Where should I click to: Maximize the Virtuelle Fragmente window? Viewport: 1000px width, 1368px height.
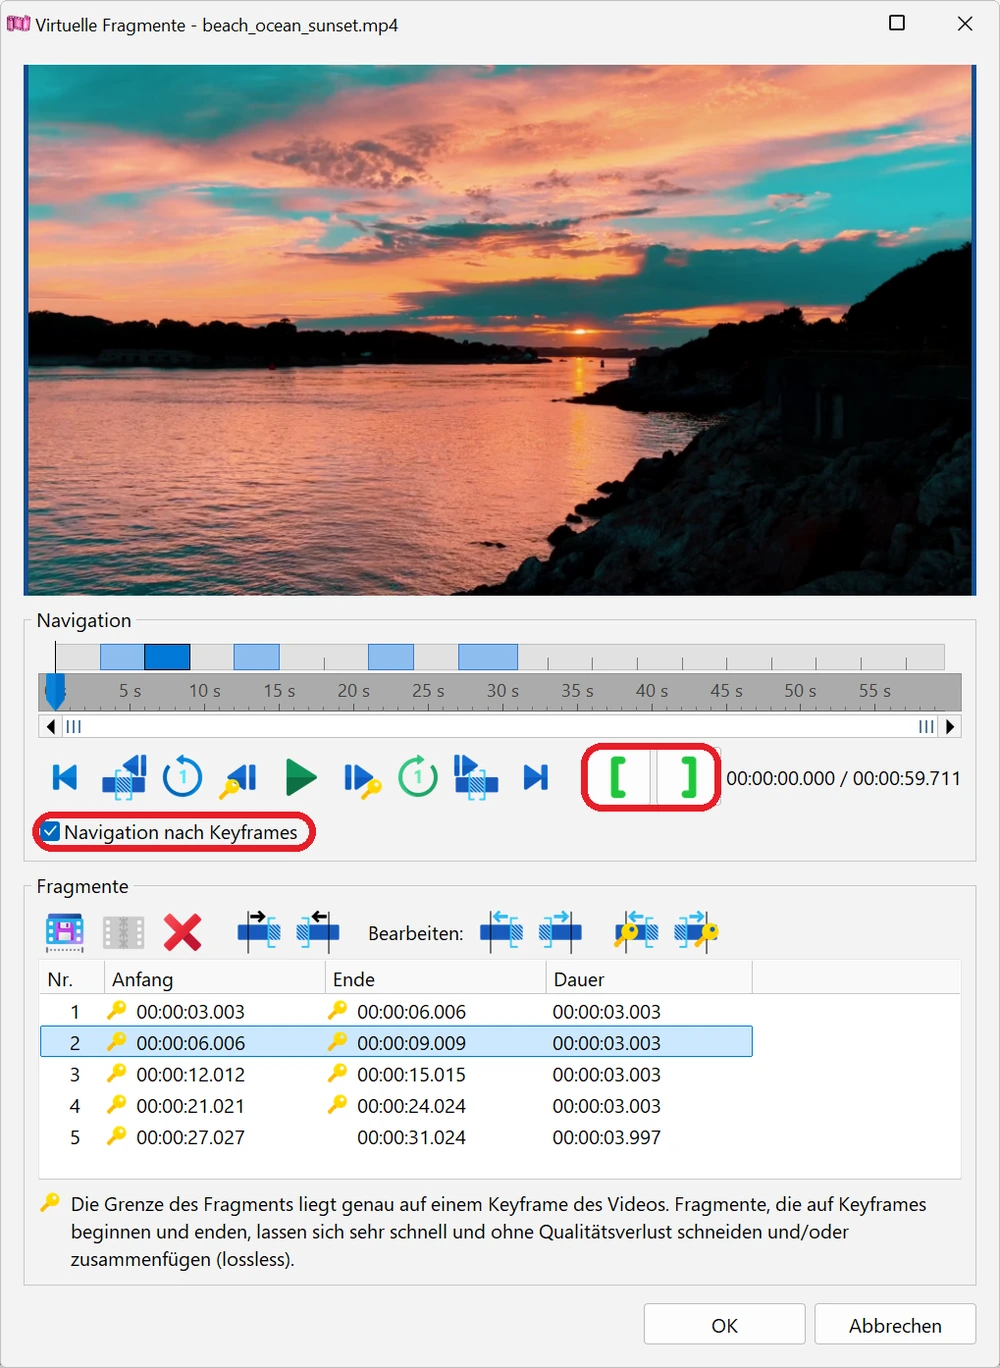coord(897,23)
